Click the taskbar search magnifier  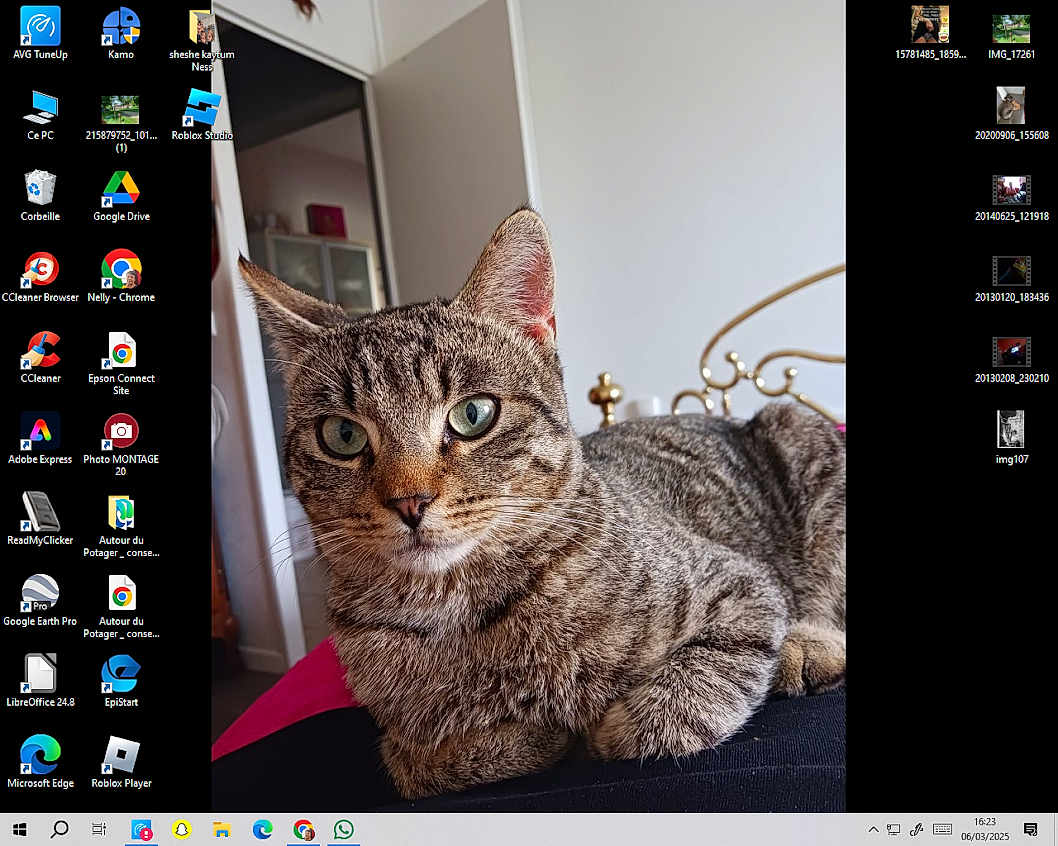click(x=59, y=829)
